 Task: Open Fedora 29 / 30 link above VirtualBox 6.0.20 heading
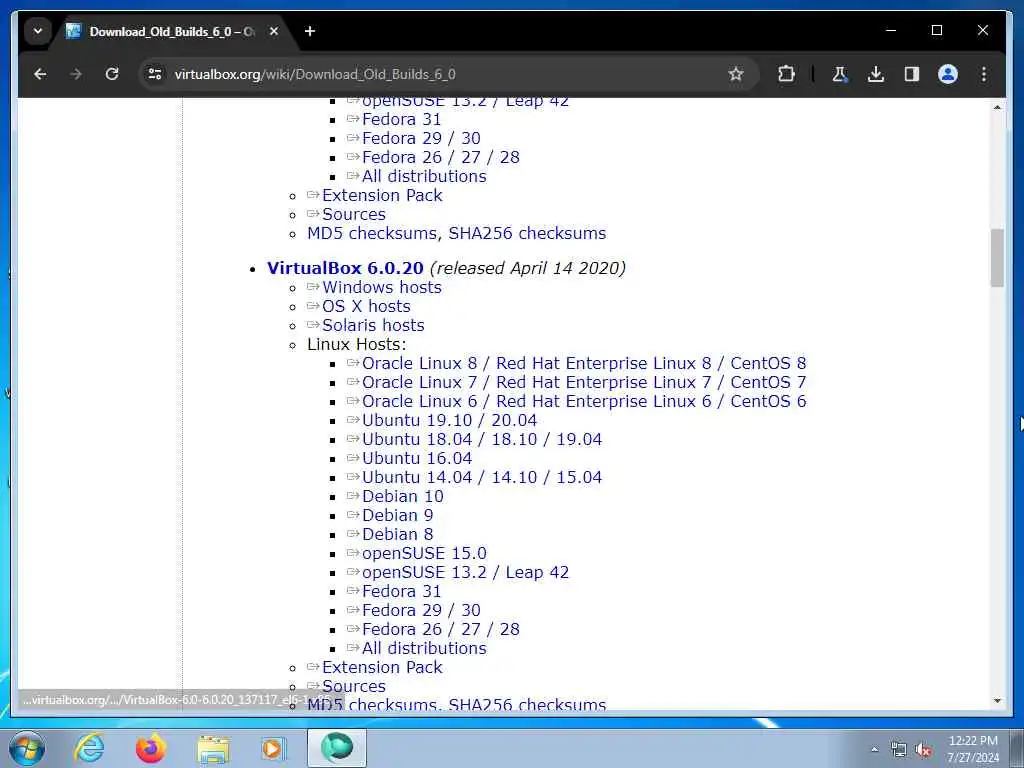pyautogui.click(x=421, y=138)
